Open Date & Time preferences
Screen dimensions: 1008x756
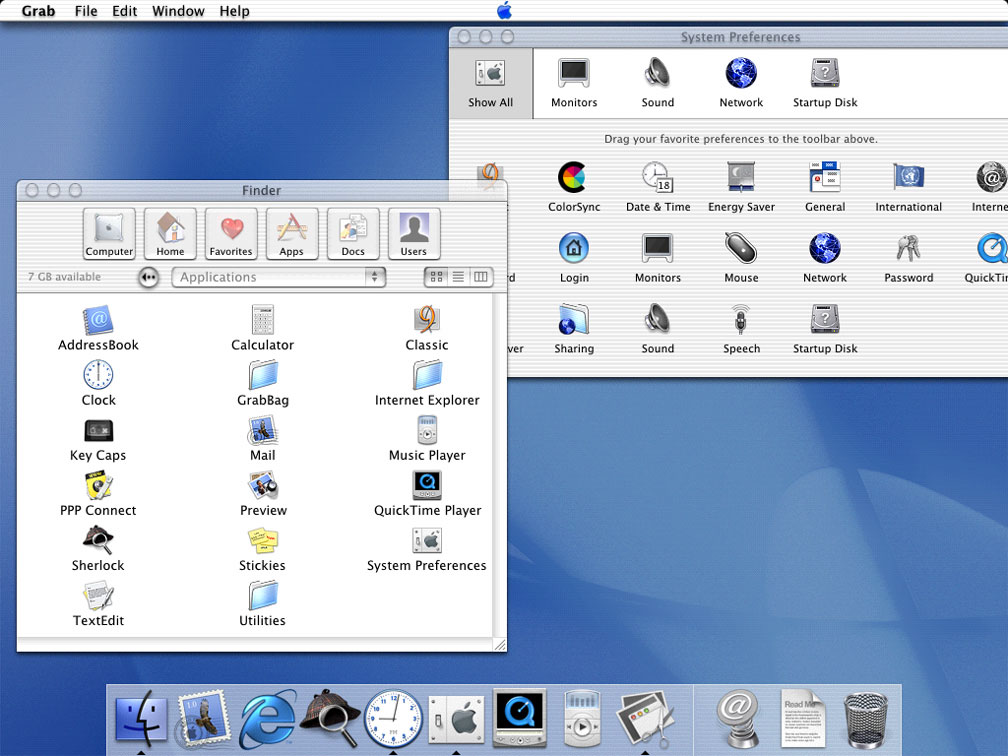pyautogui.click(x=658, y=186)
